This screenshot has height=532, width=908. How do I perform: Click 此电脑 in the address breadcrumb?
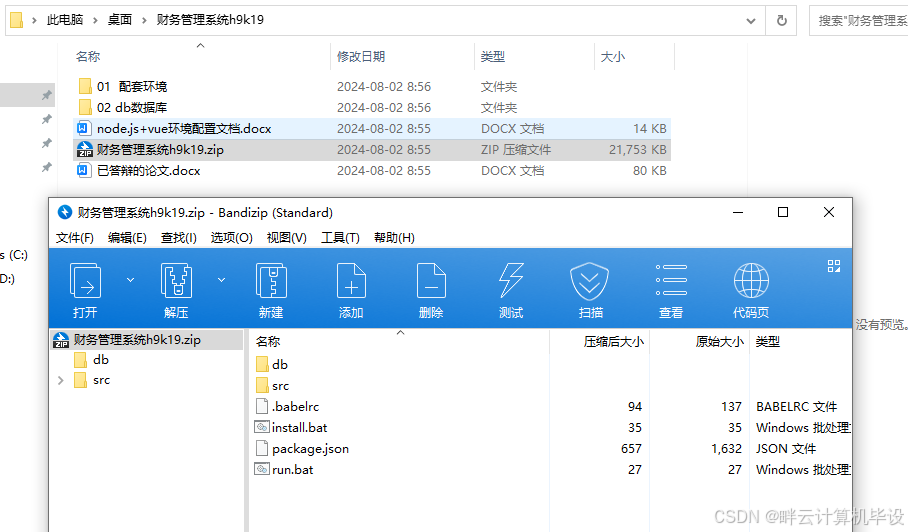click(65, 20)
